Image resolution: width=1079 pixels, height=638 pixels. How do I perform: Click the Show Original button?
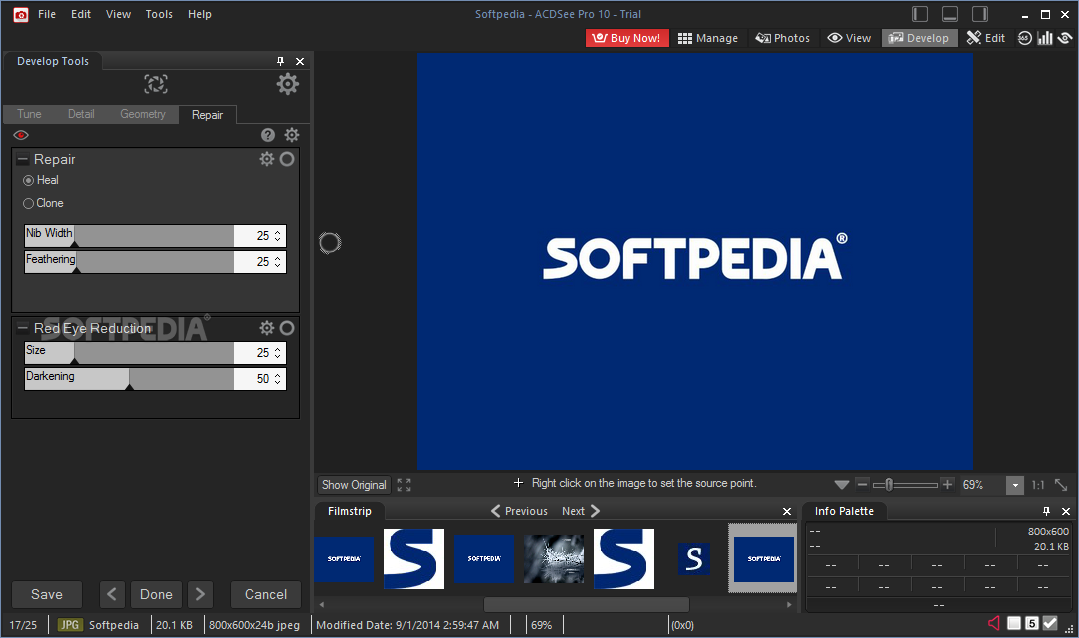click(x=354, y=485)
